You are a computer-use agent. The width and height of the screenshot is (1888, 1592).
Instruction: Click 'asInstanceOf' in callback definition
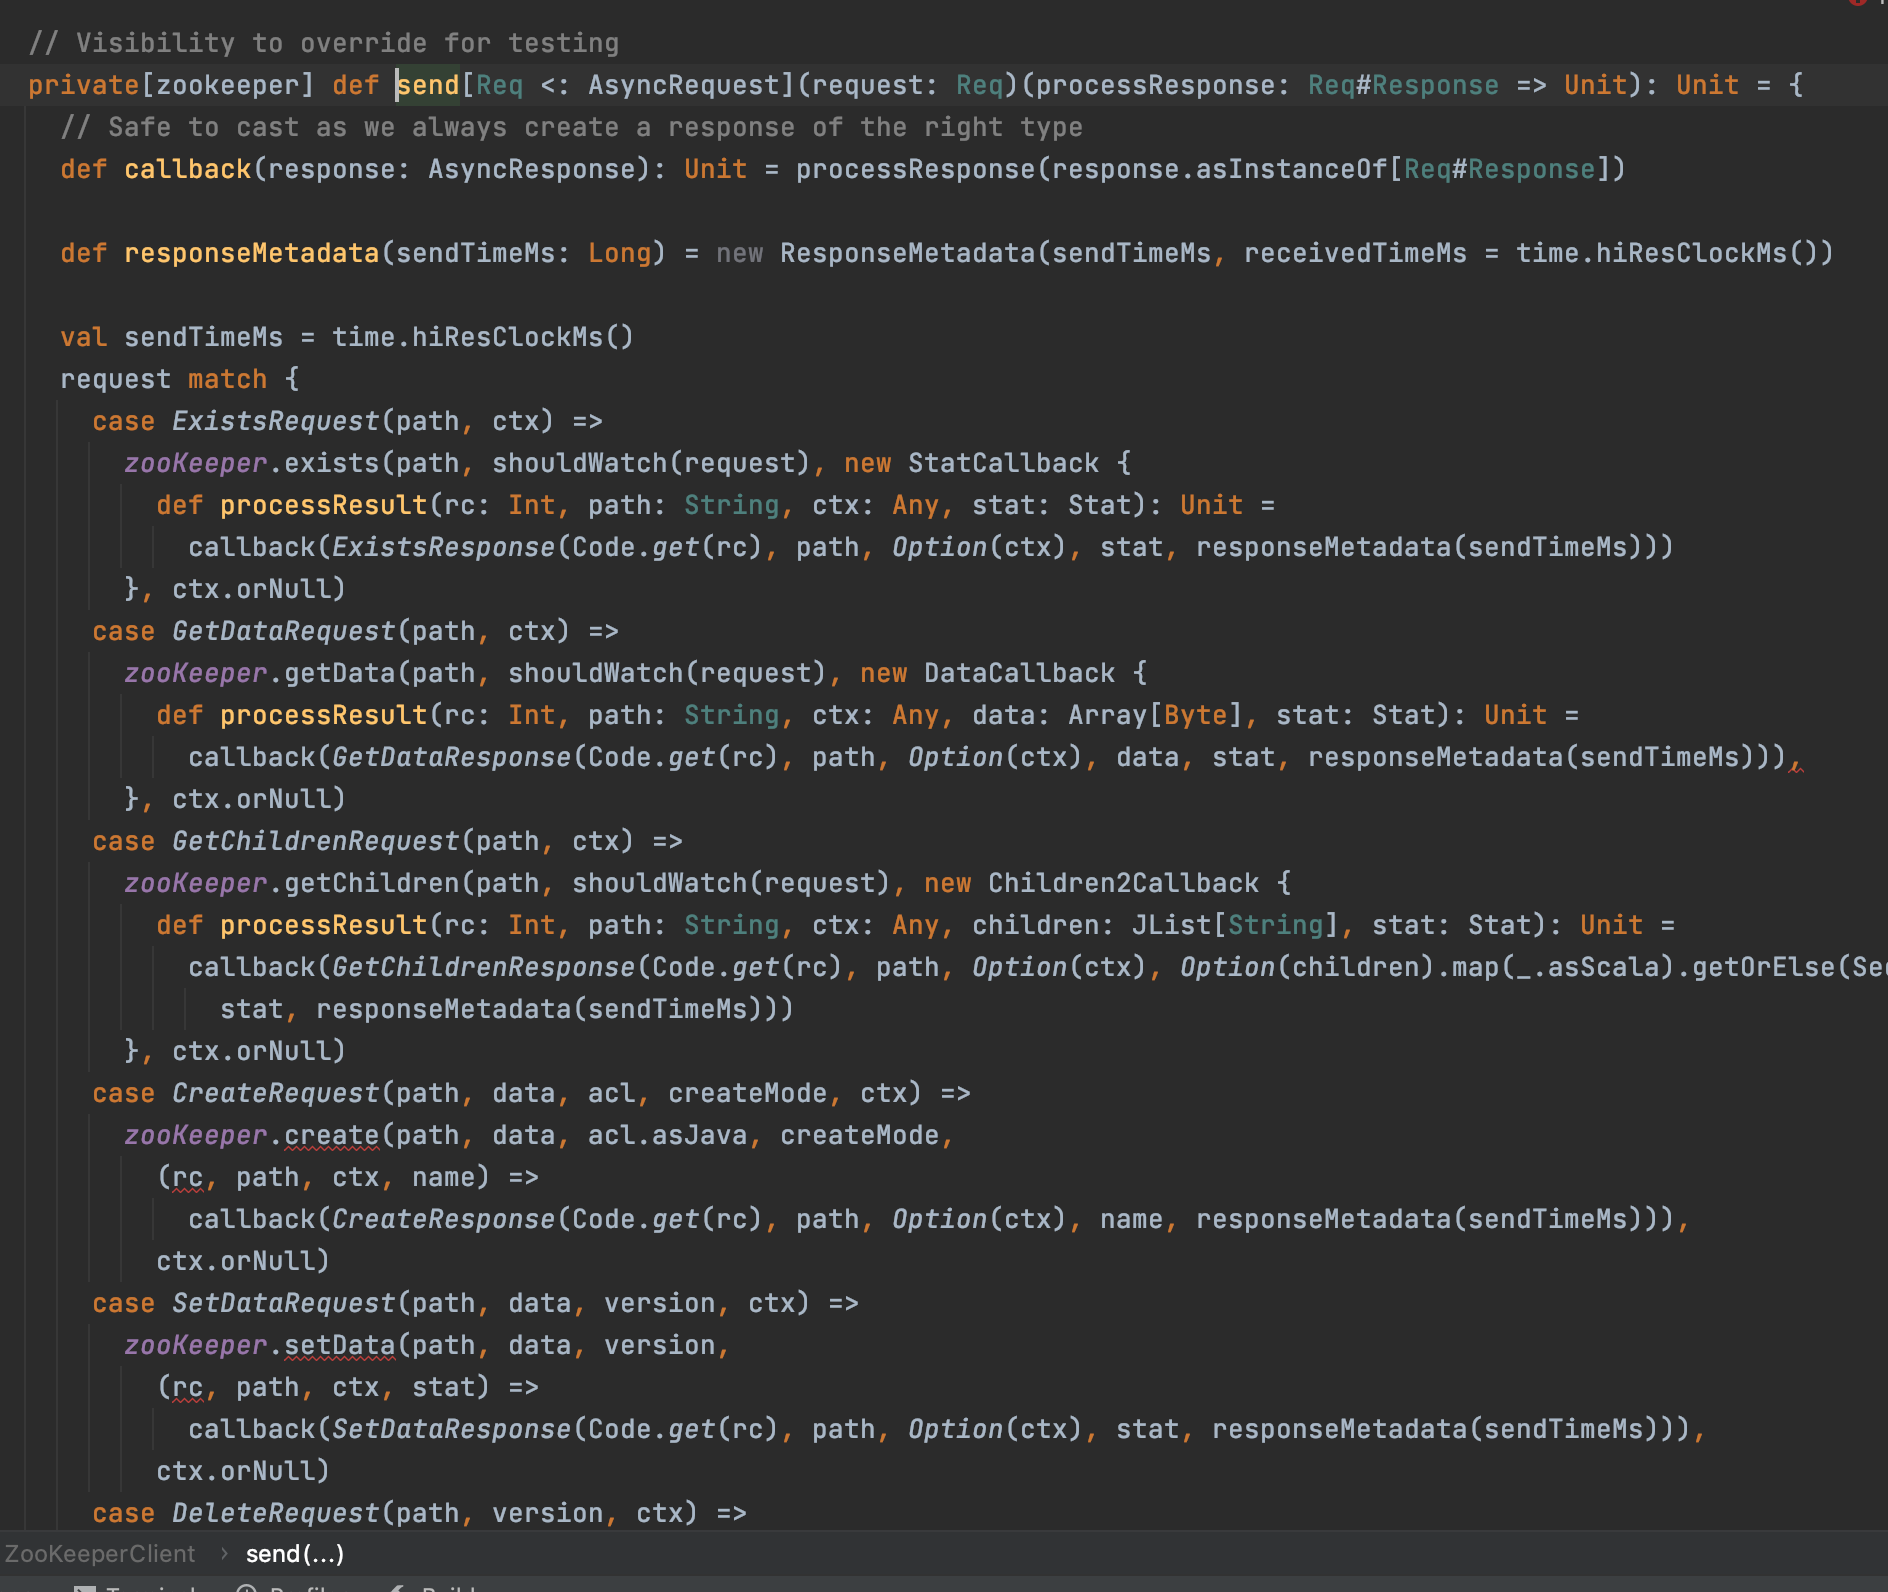click(1292, 169)
